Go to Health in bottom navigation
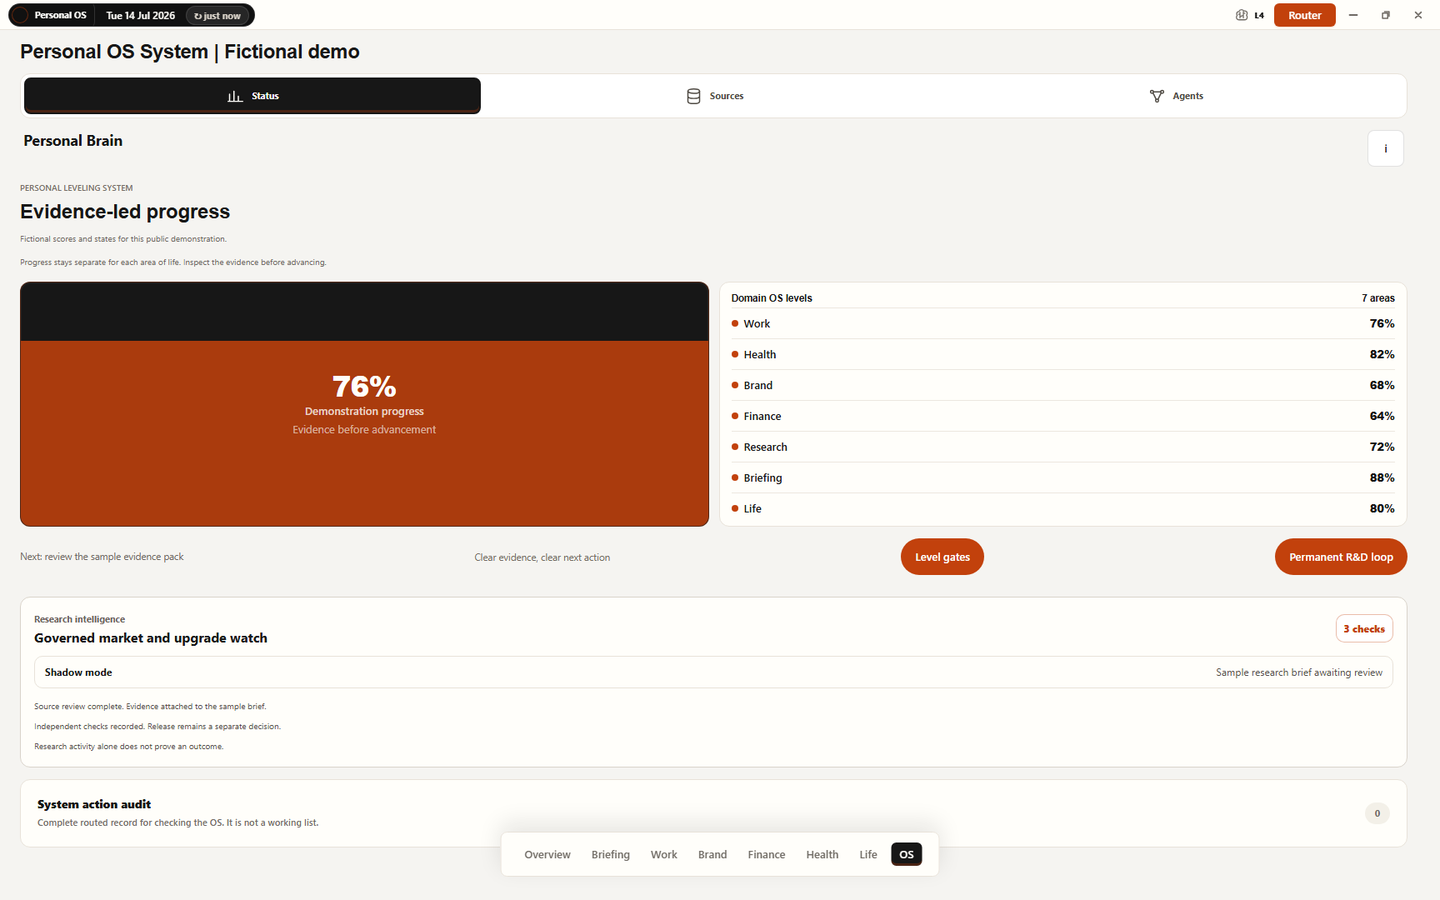 pos(822,855)
